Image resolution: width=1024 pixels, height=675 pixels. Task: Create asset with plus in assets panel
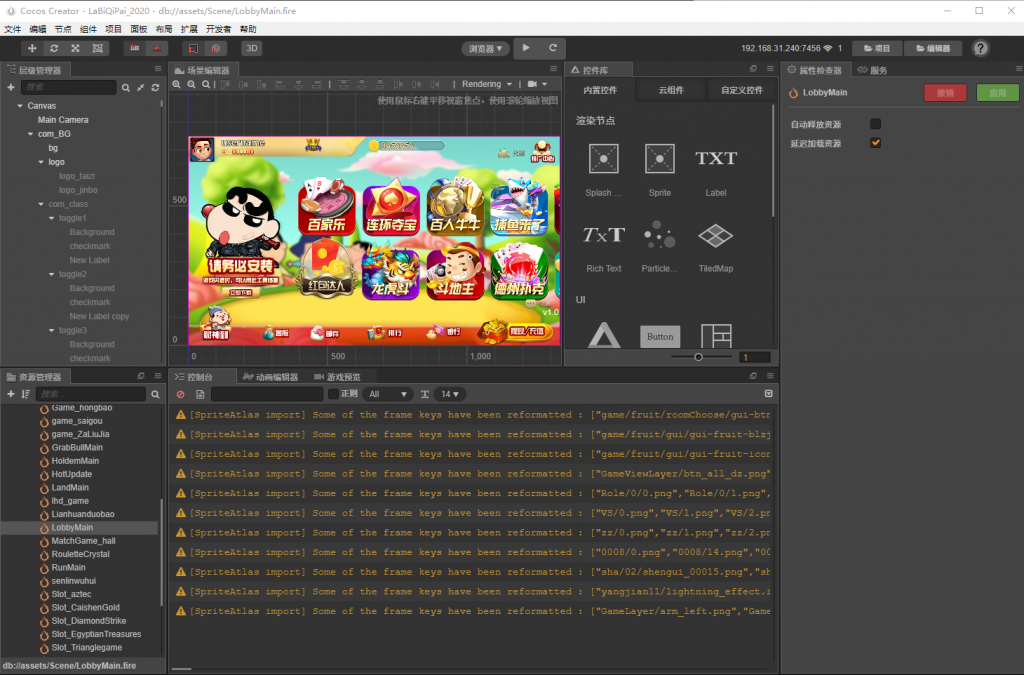[x=10, y=394]
